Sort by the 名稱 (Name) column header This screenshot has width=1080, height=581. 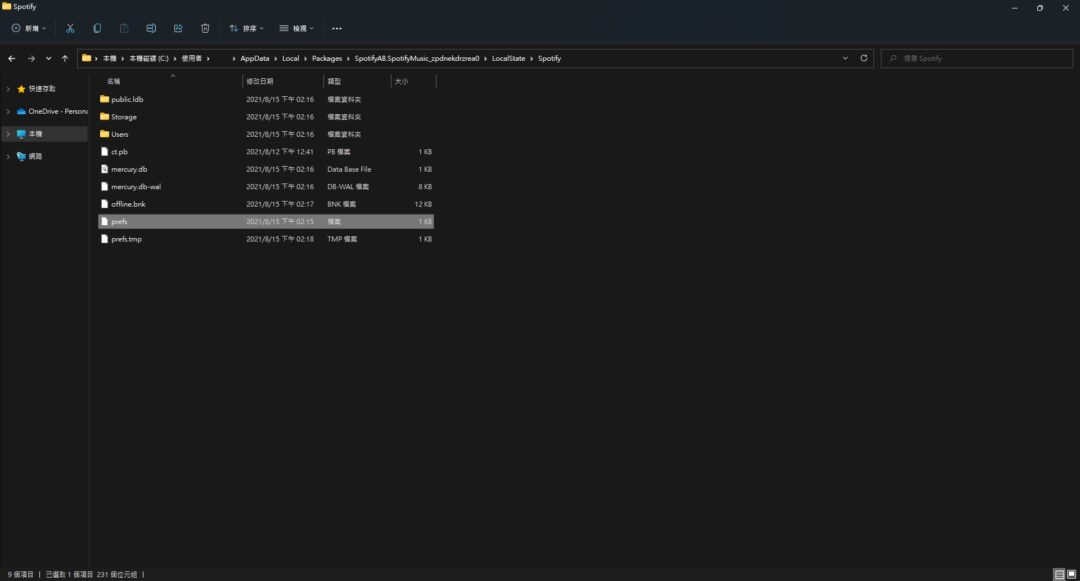click(x=114, y=81)
